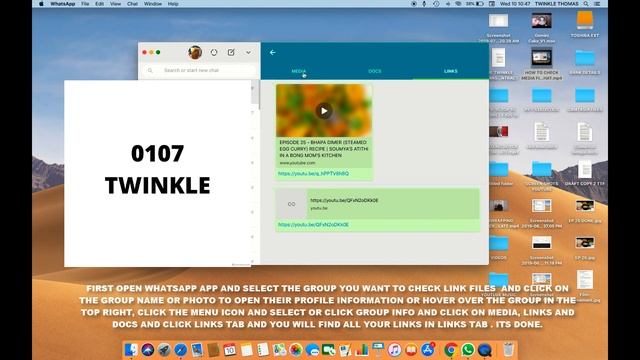Open the Chat menu
Viewport: 640px width, 360px height.
pos(132,4)
